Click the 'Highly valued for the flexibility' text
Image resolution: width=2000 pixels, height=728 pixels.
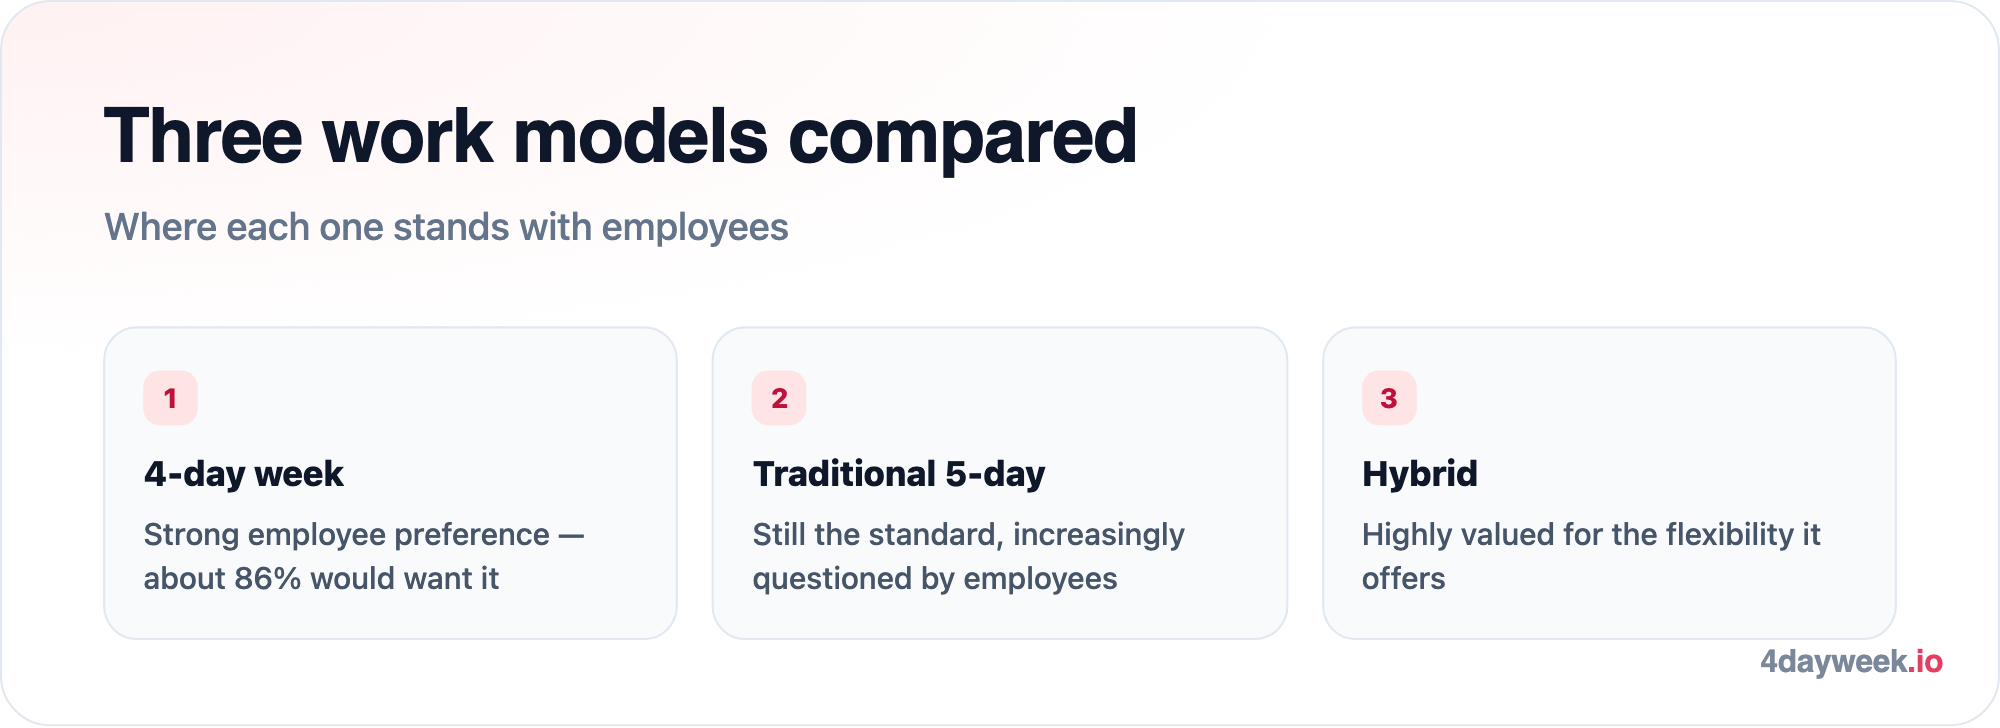(x=1577, y=535)
